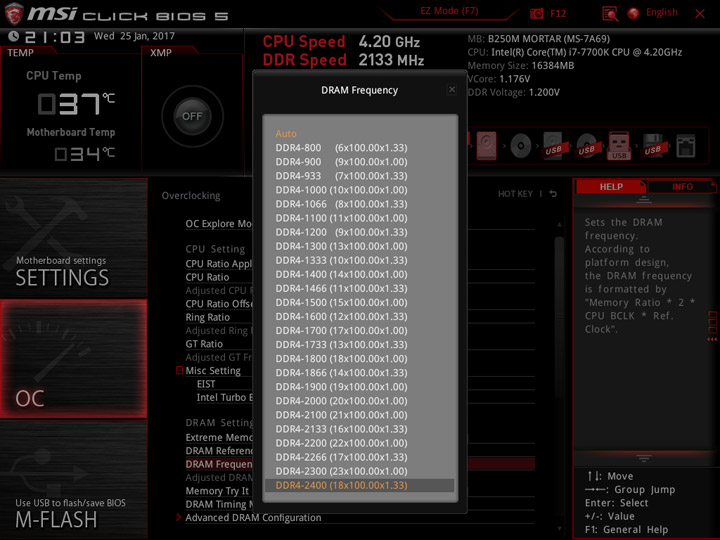The height and width of the screenshot is (540, 720).
Task: Select DDR4-1100 (11x100.00x1.00)
Action: click(x=341, y=218)
